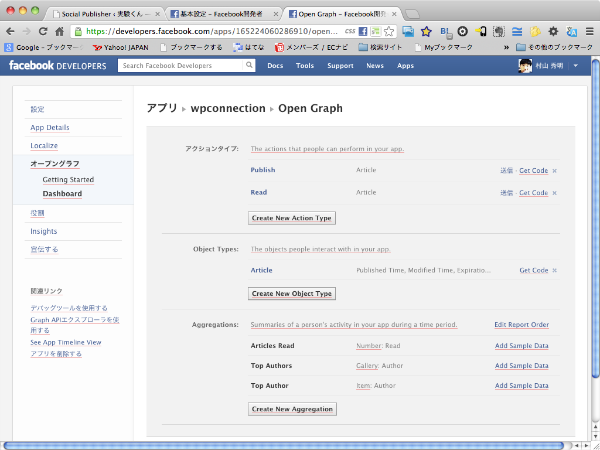Bookmark this page with star outline icon
The image size is (600, 450).
389,31
